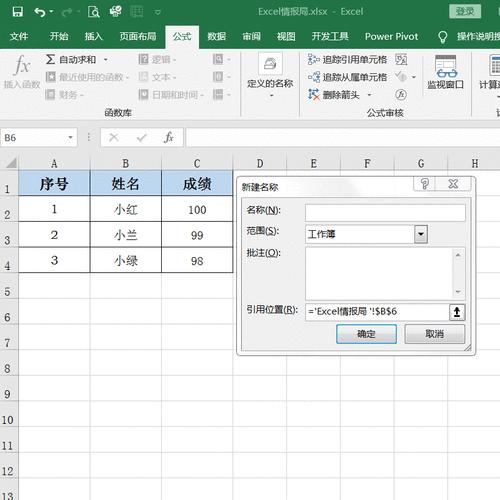Close the New Name dialog
Screen dimensions: 500x500
[453, 184]
